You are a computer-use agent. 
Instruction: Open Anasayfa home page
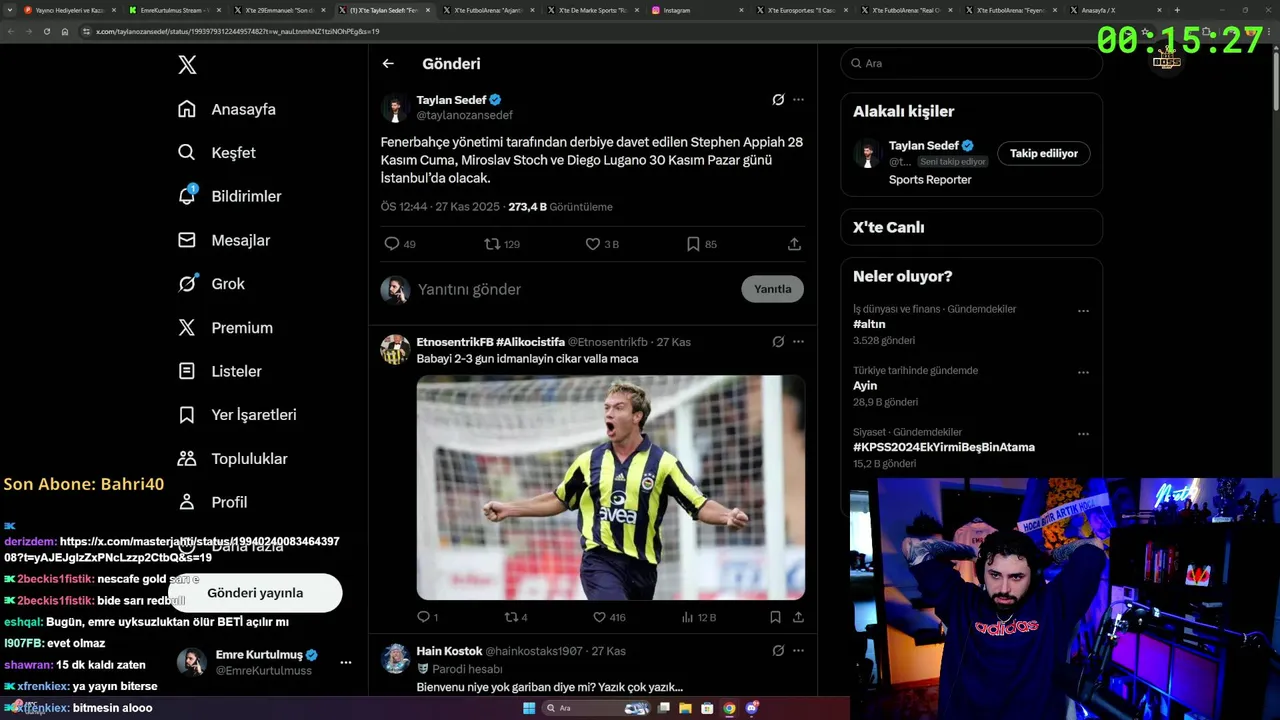coord(226,109)
